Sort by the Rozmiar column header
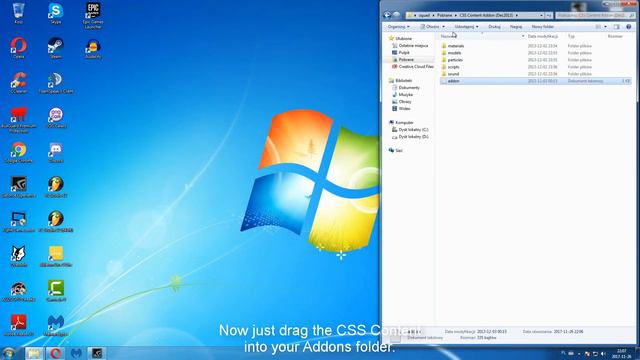This screenshot has height=360, width=640. (615, 36)
